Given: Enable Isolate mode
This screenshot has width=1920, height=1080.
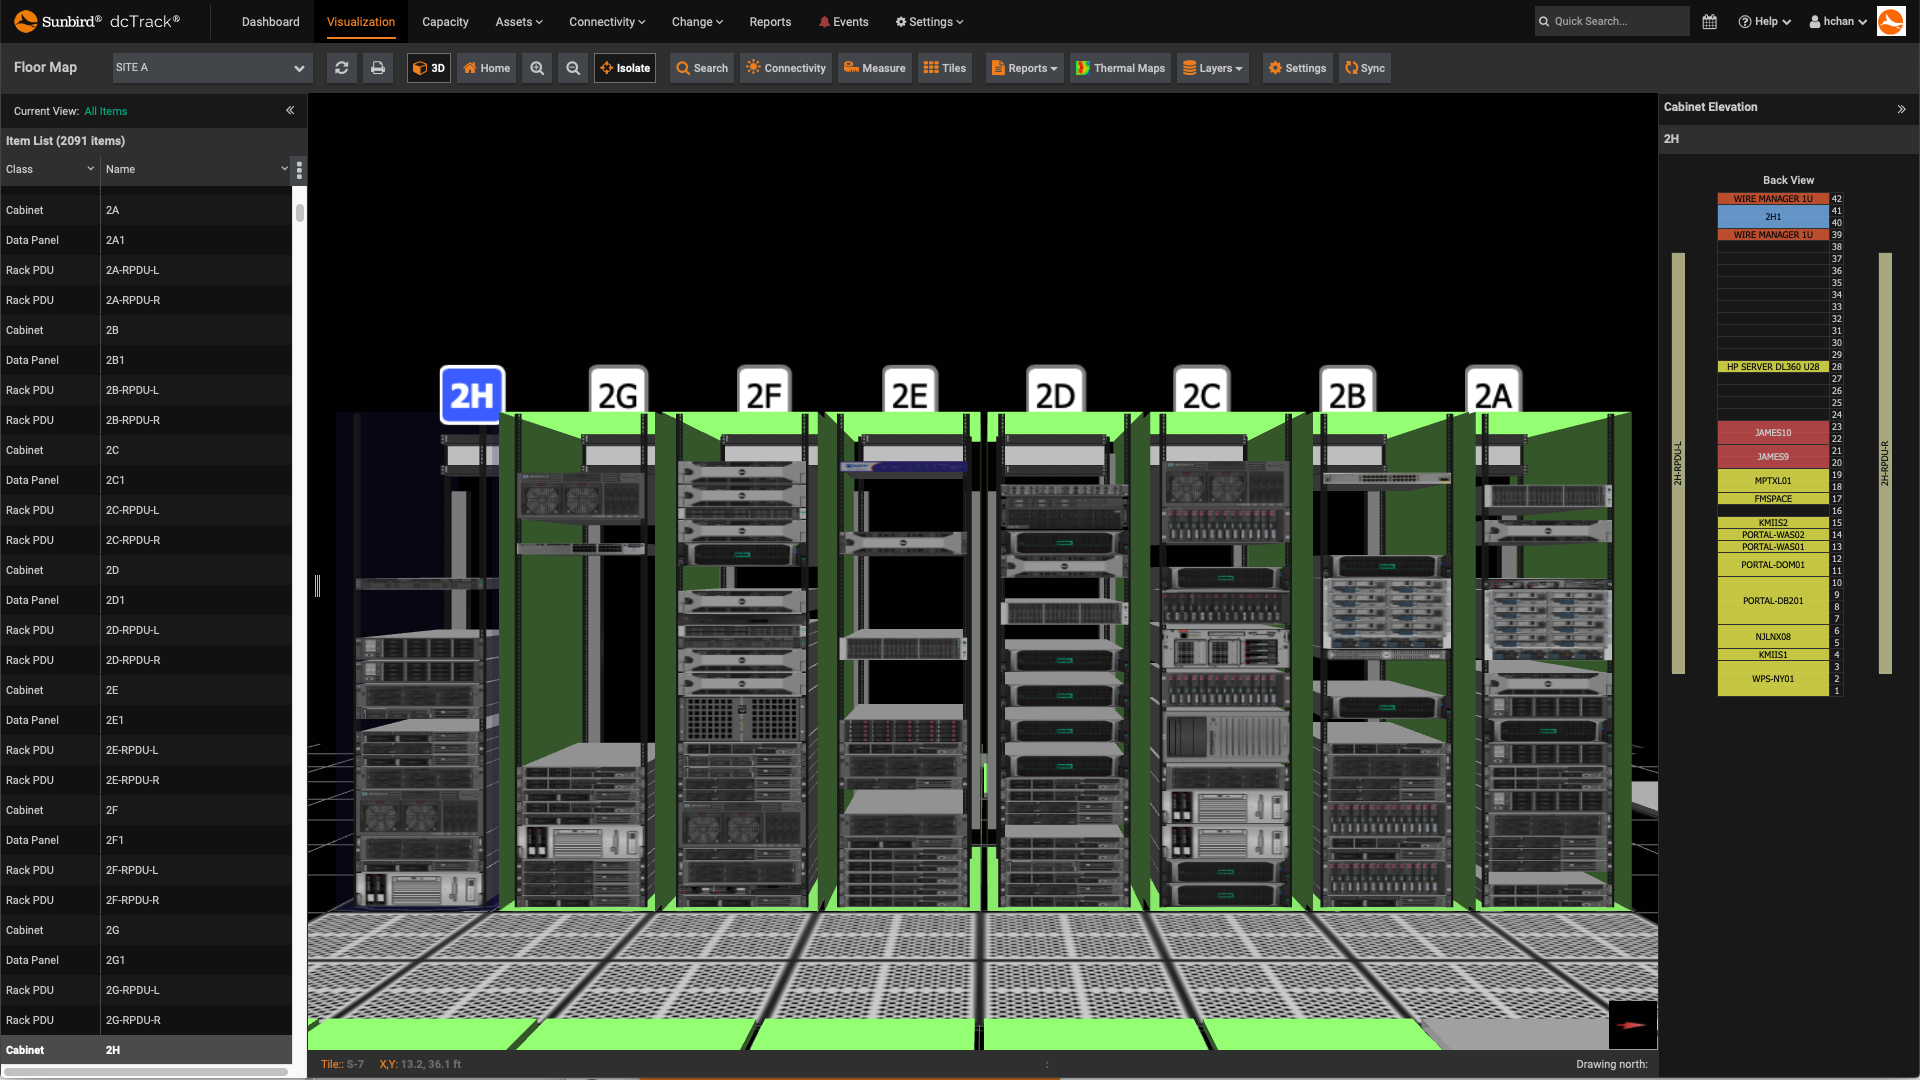Looking at the screenshot, I should point(625,68).
